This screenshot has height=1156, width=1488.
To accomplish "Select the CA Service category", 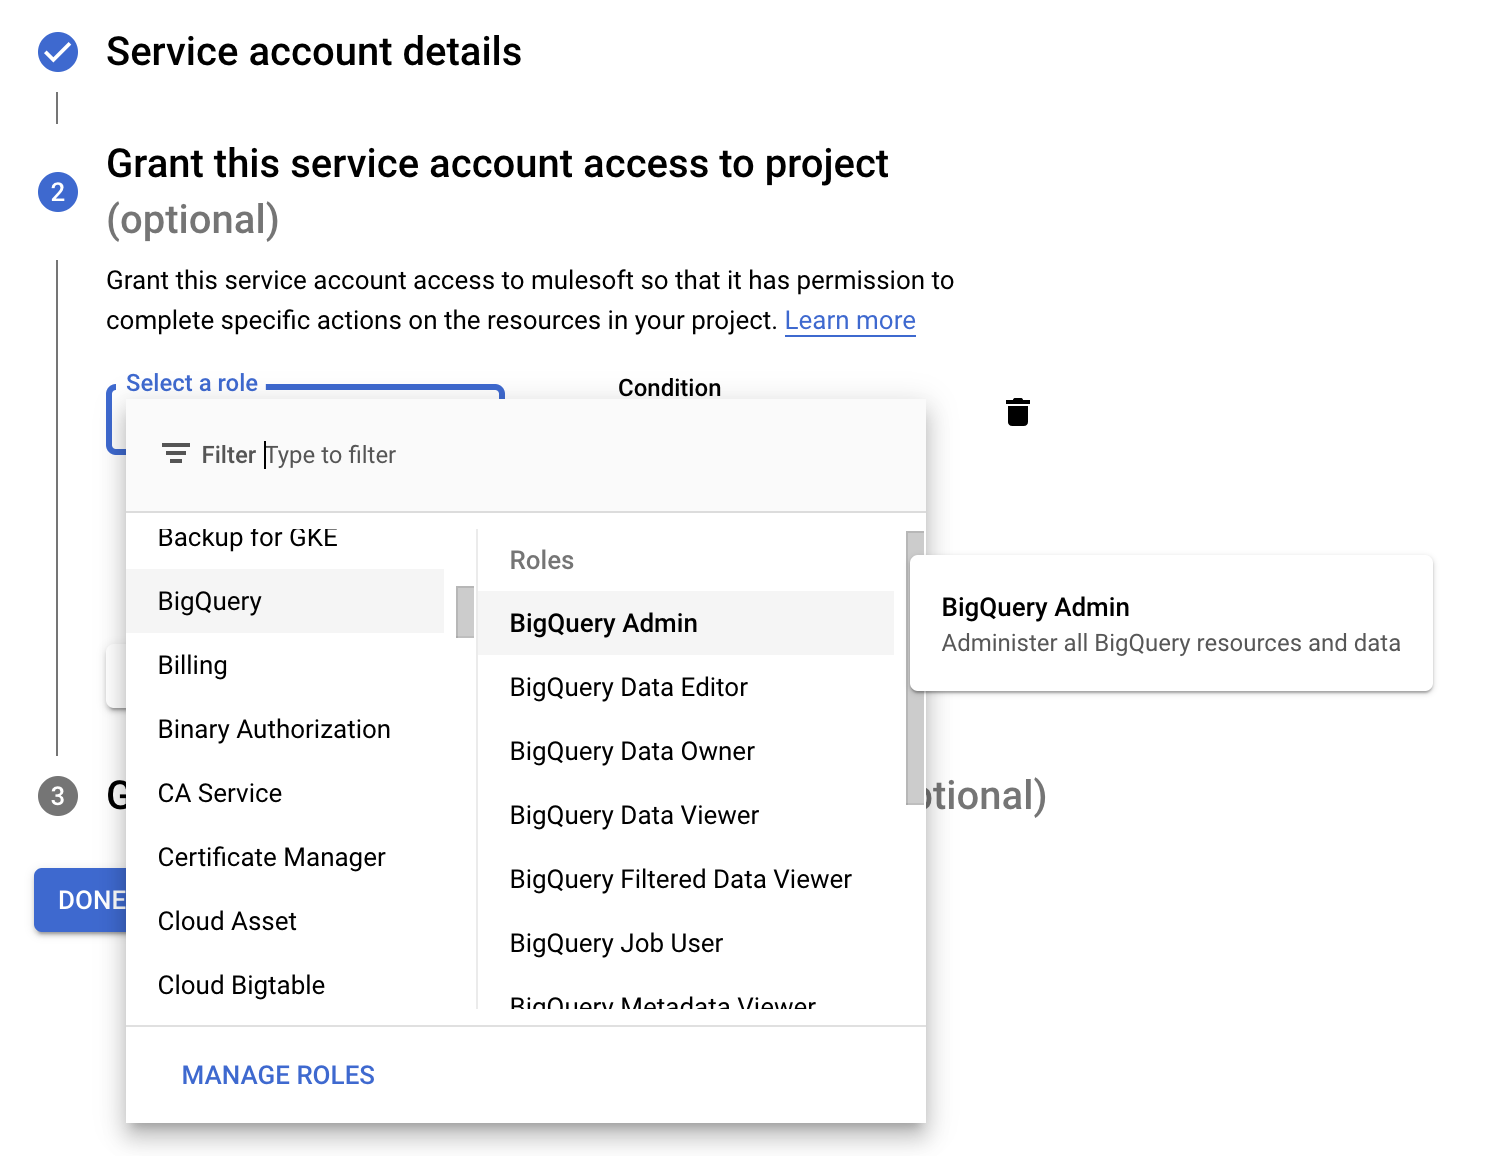I will click(x=220, y=793).
